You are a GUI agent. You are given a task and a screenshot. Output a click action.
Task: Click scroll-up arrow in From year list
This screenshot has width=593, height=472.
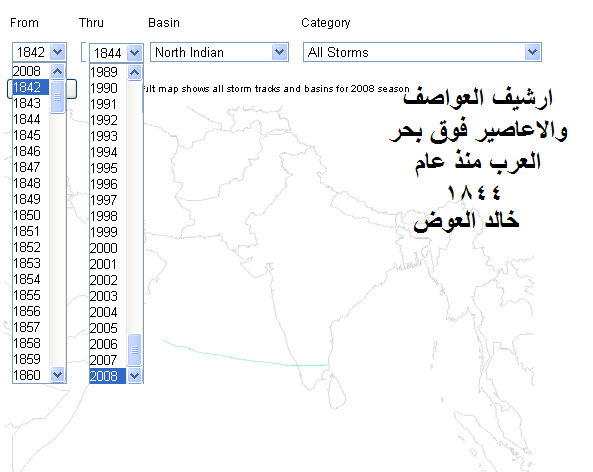pyautogui.click(x=57, y=71)
